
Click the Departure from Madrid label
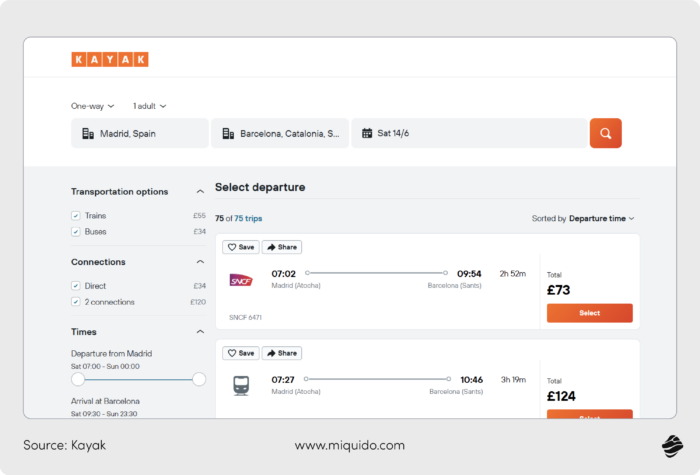112,354
